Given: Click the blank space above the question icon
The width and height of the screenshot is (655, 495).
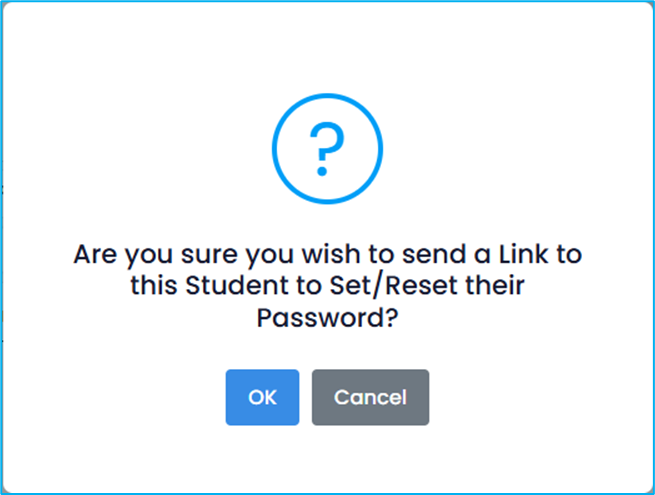Looking at the screenshot, I should 327,50.
